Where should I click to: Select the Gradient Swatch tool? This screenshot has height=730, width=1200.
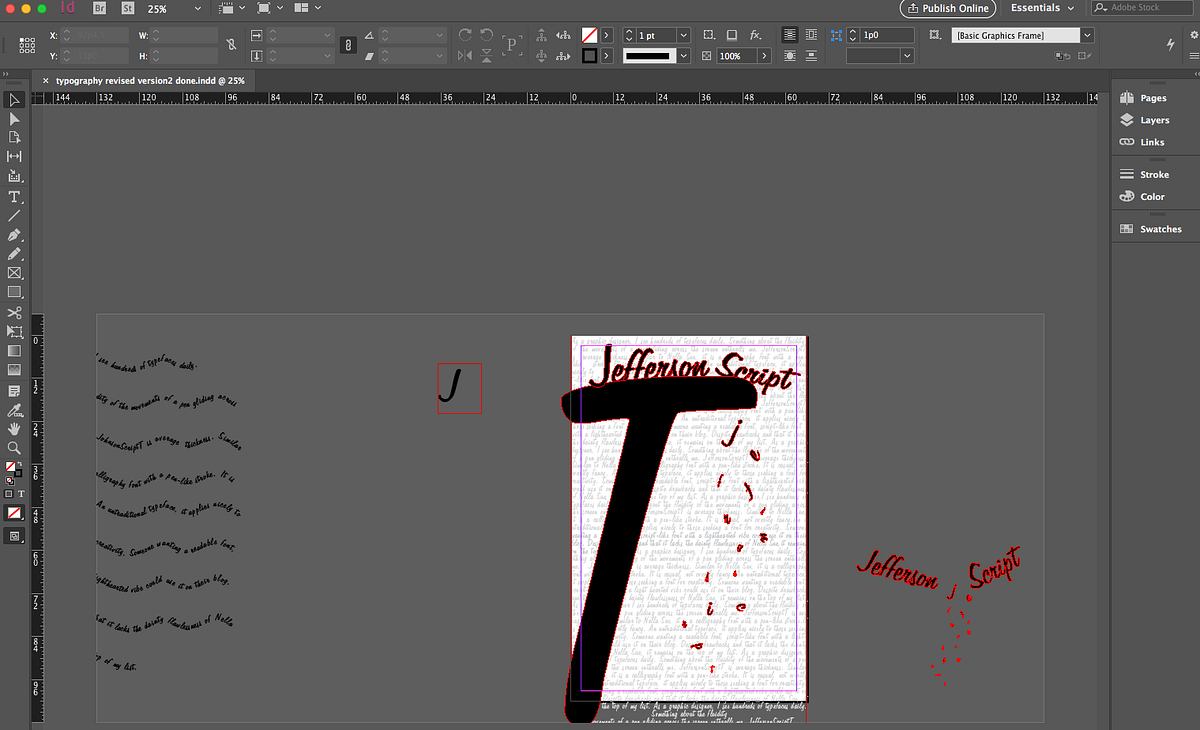tap(14, 351)
